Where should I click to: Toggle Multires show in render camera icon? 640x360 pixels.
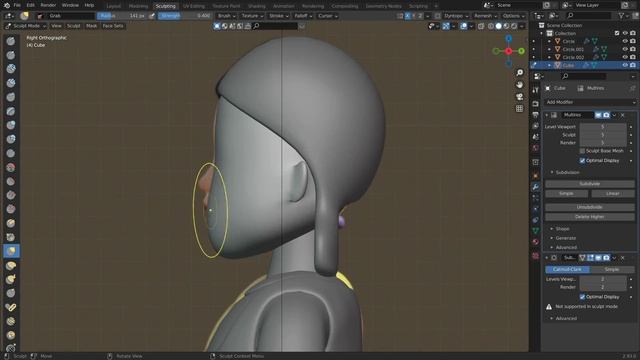pyautogui.click(x=606, y=116)
